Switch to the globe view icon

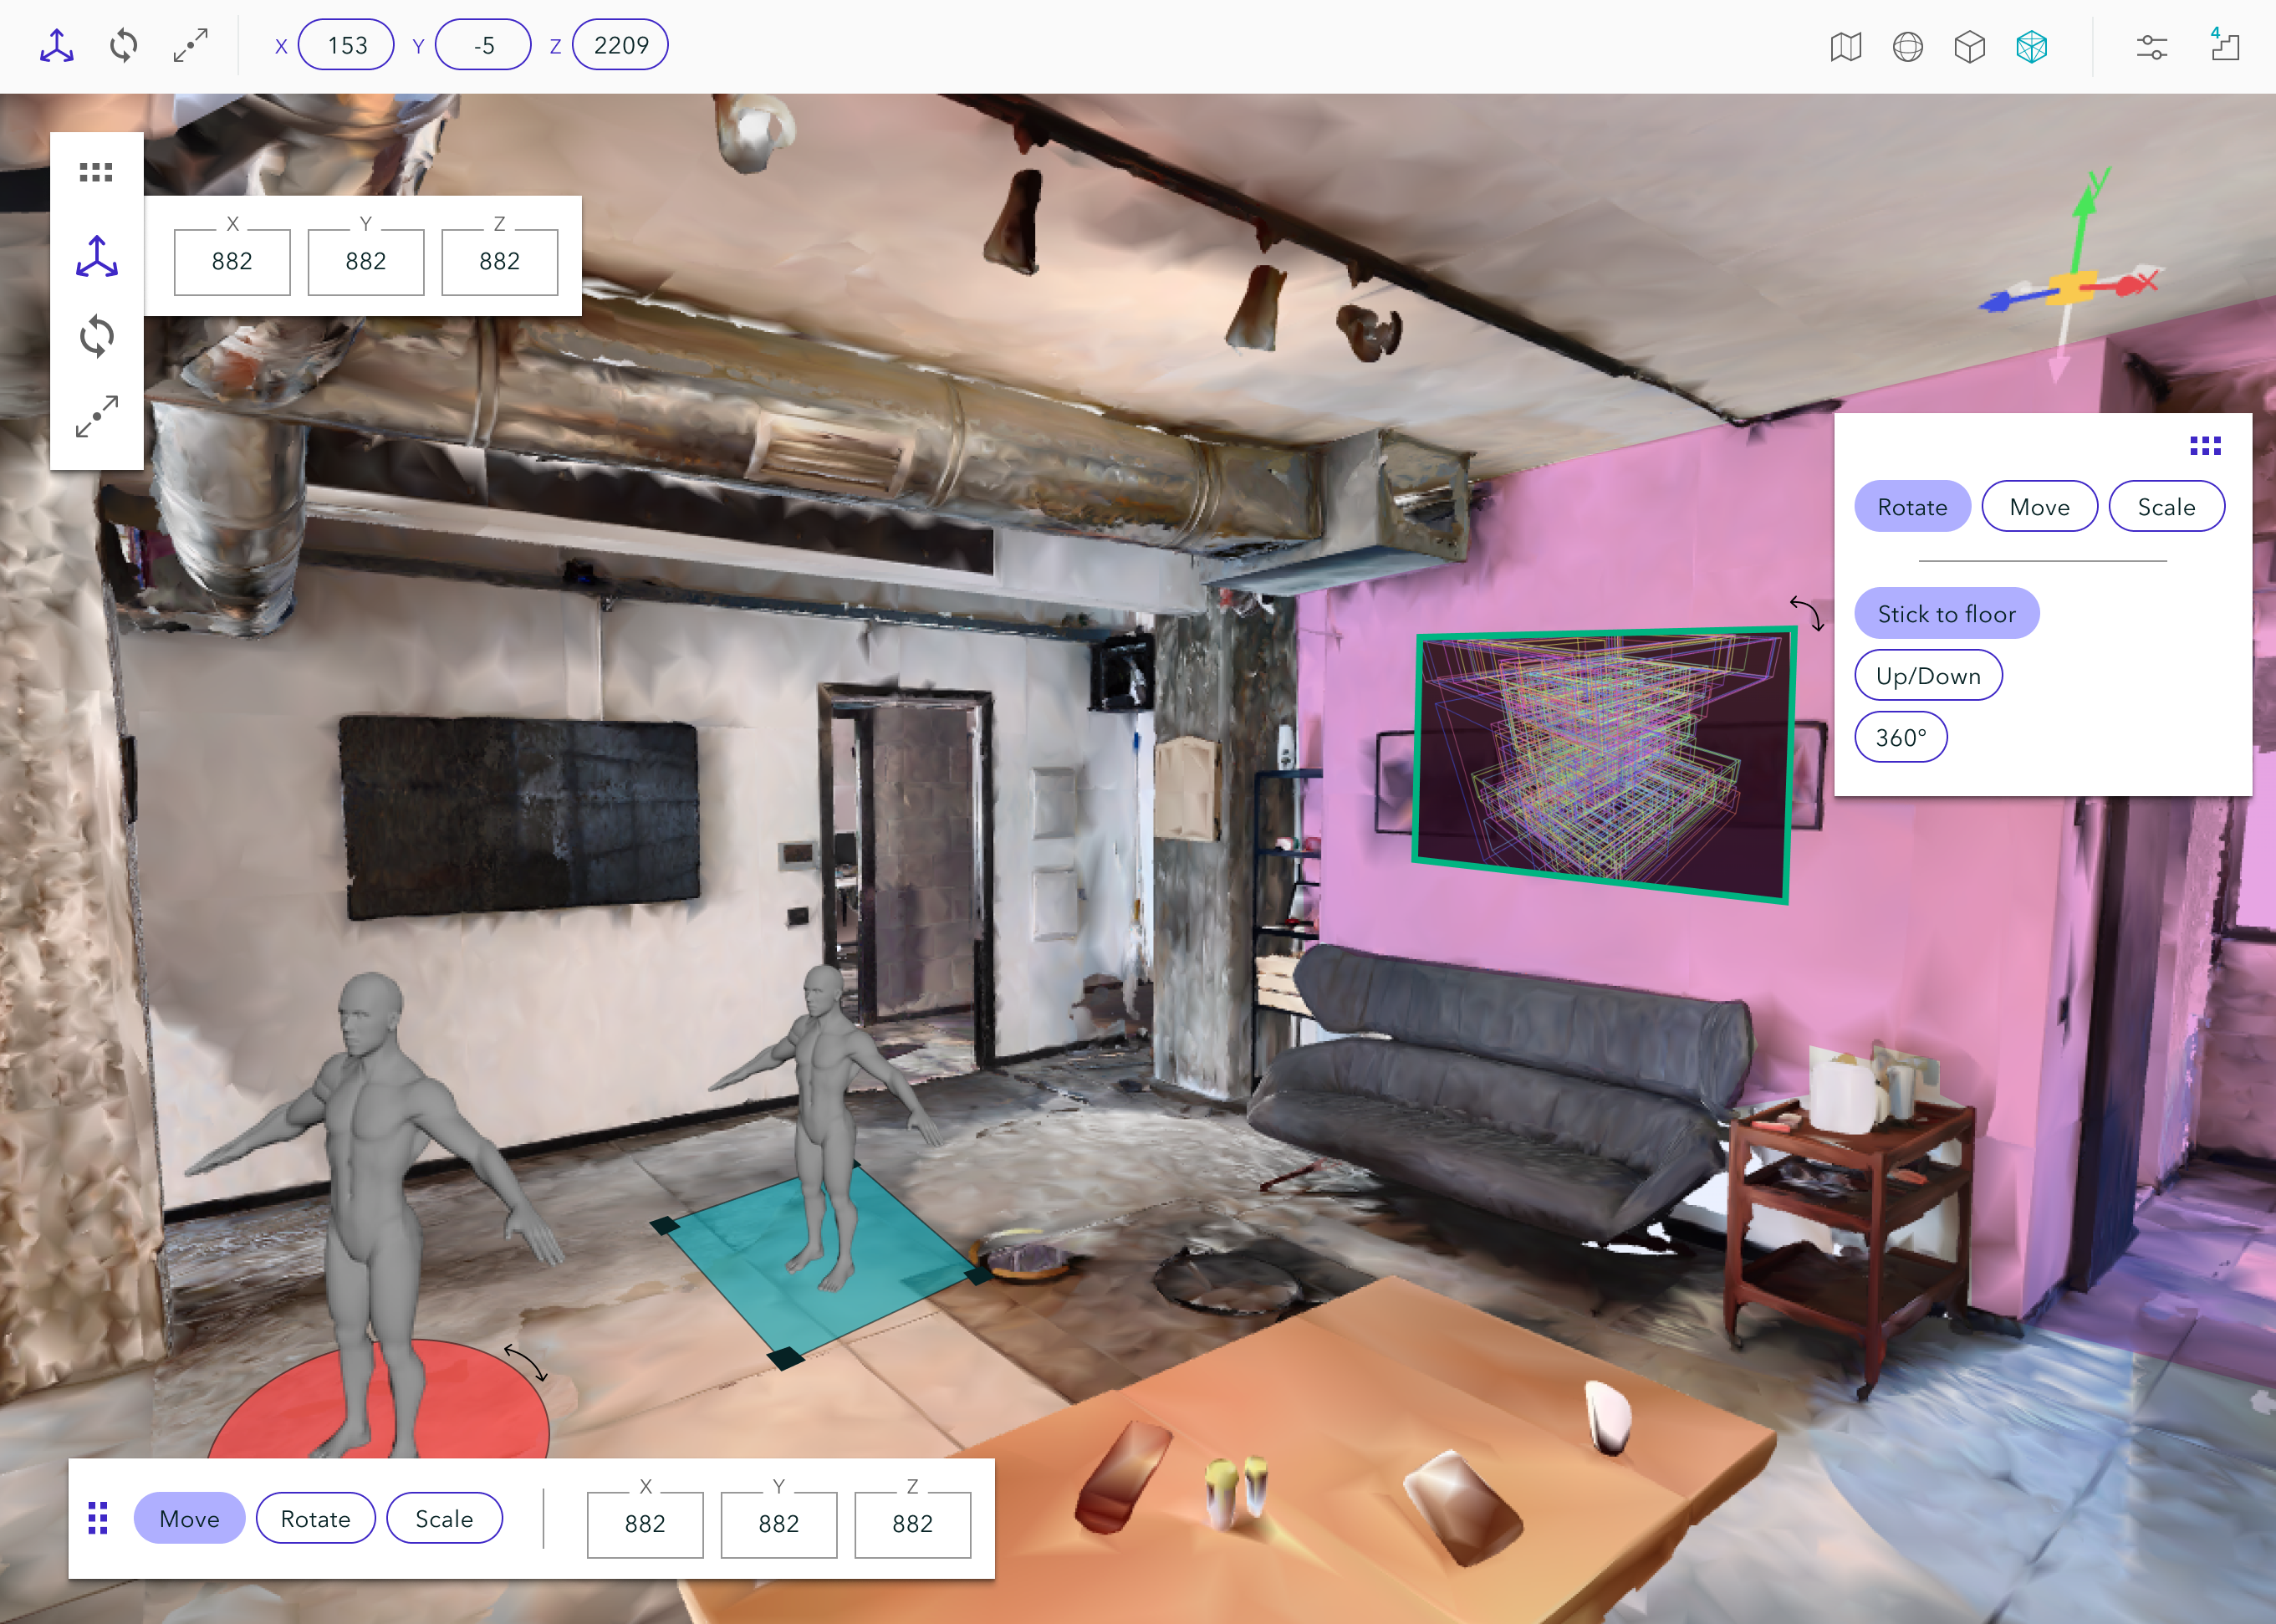[1907, 47]
